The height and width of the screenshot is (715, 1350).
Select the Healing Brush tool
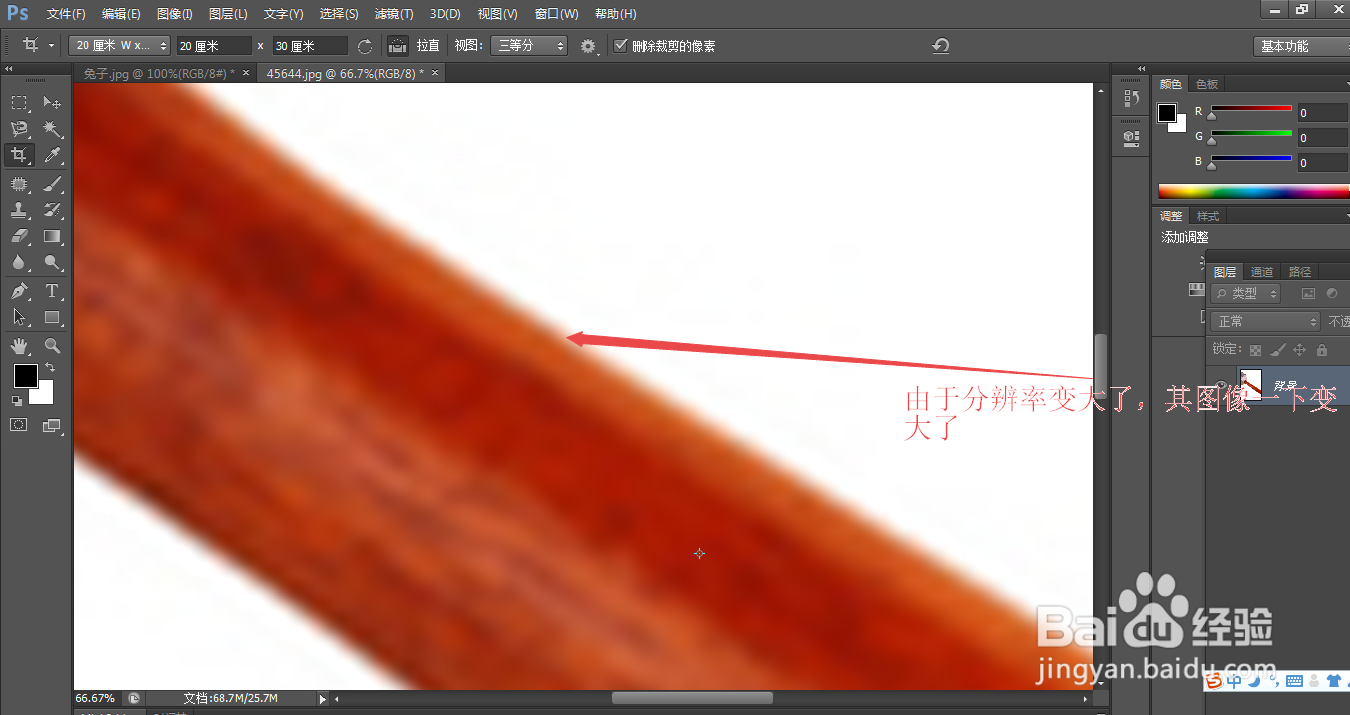click(19, 183)
